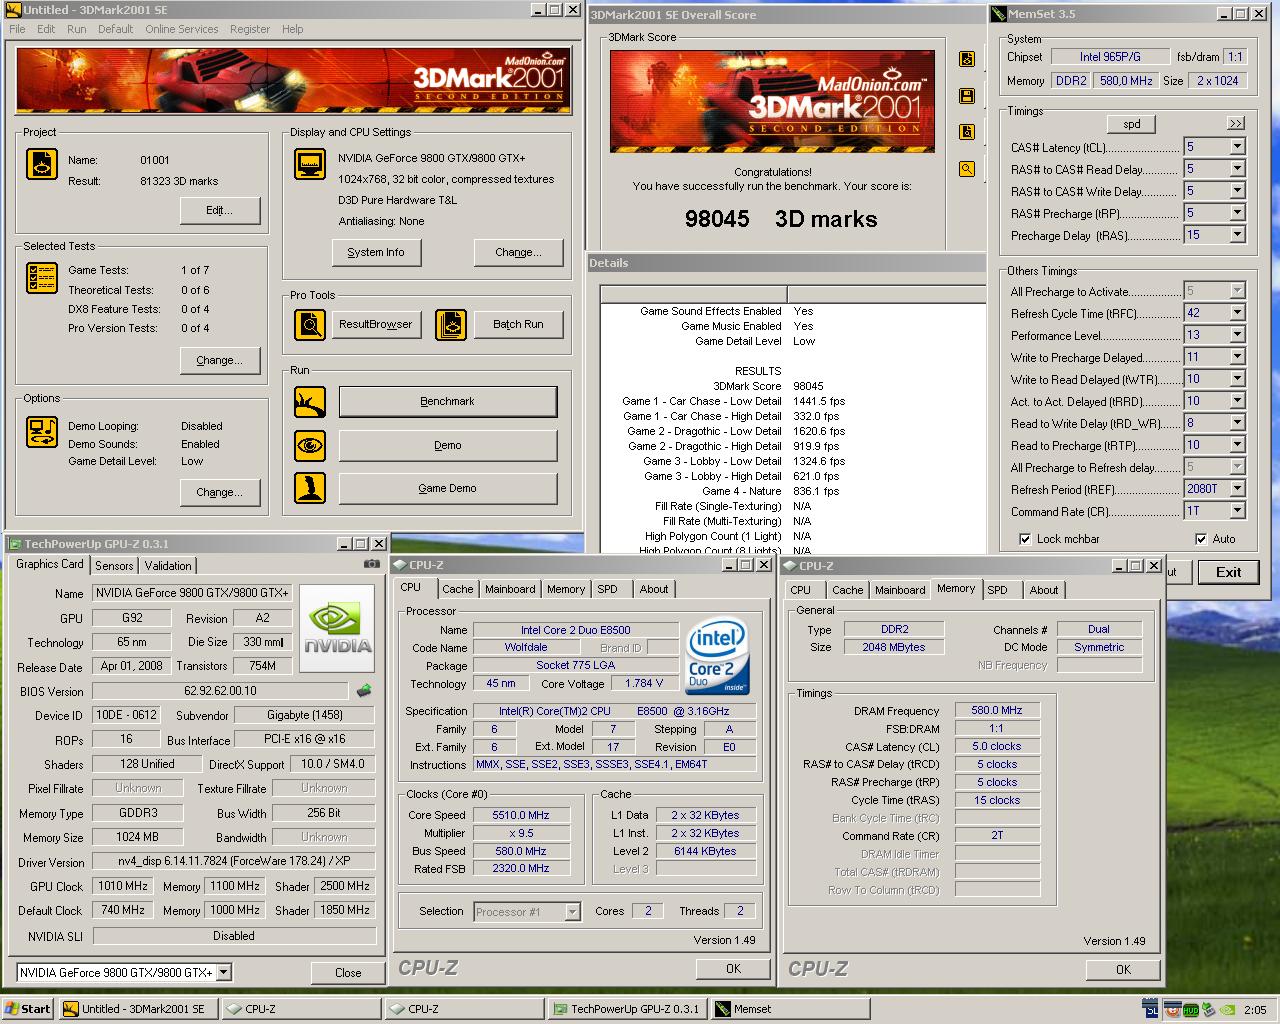Screen dimensions: 1280x1024
Task: Open the Cache tab in the left CPU-Z window
Action: pos(458,589)
